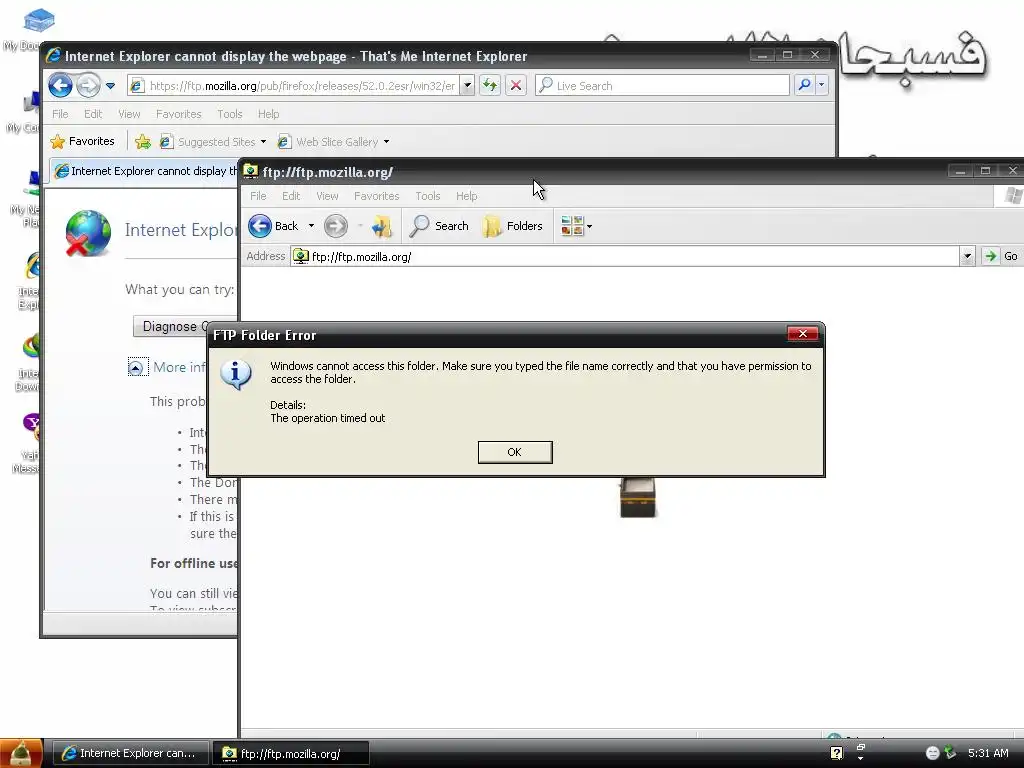The width and height of the screenshot is (1024, 768).
Task: Toggle Folders pane in FTP window
Action: 513,226
